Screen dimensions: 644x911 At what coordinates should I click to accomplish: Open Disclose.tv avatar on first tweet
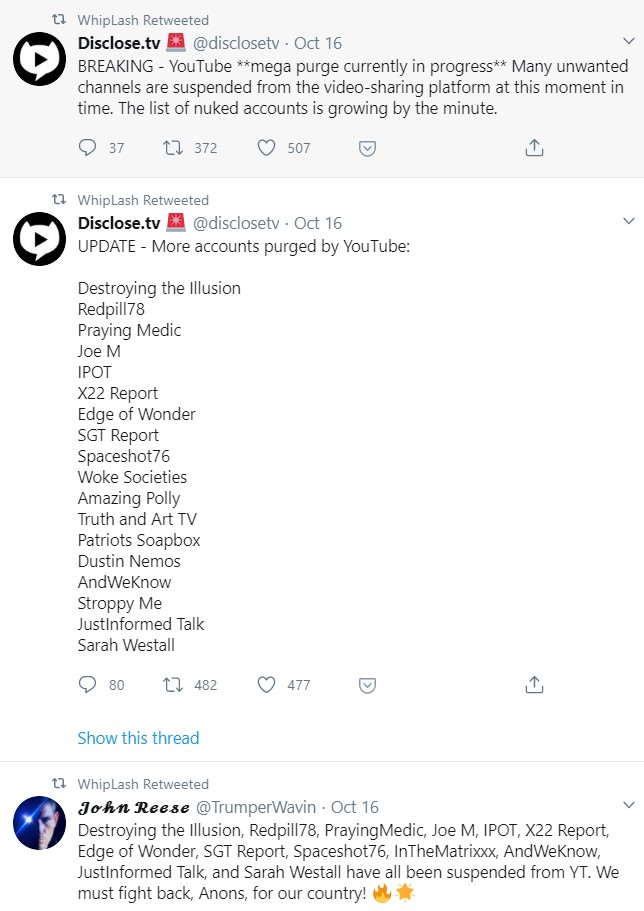[39, 60]
